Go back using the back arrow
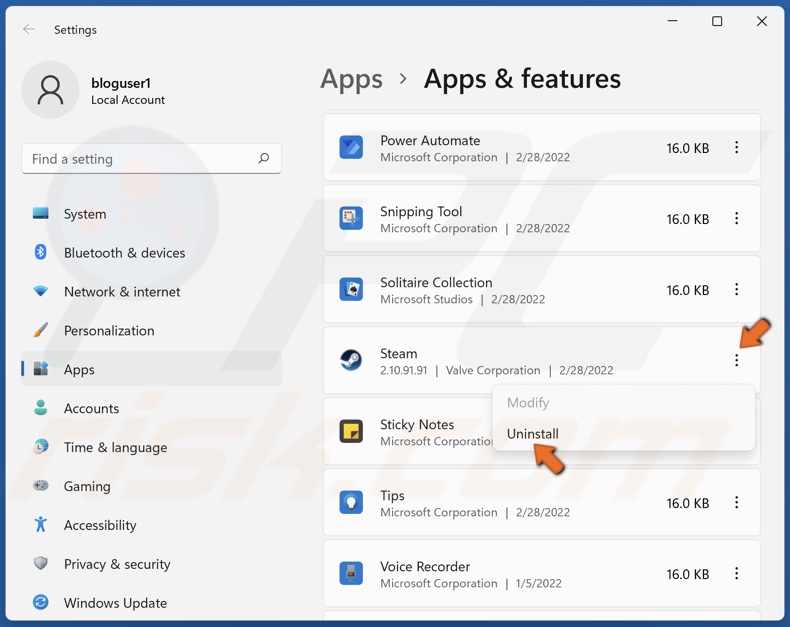 pos(29,29)
